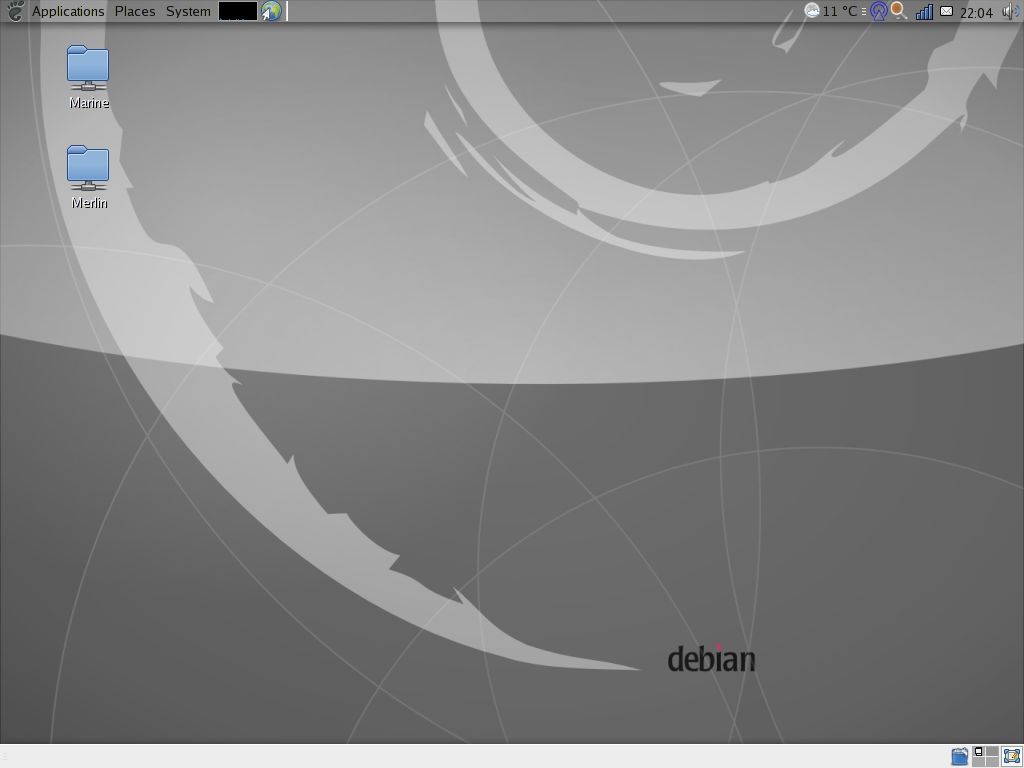Open the Applications menu
The width and height of the screenshot is (1024, 768).
click(68, 11)
